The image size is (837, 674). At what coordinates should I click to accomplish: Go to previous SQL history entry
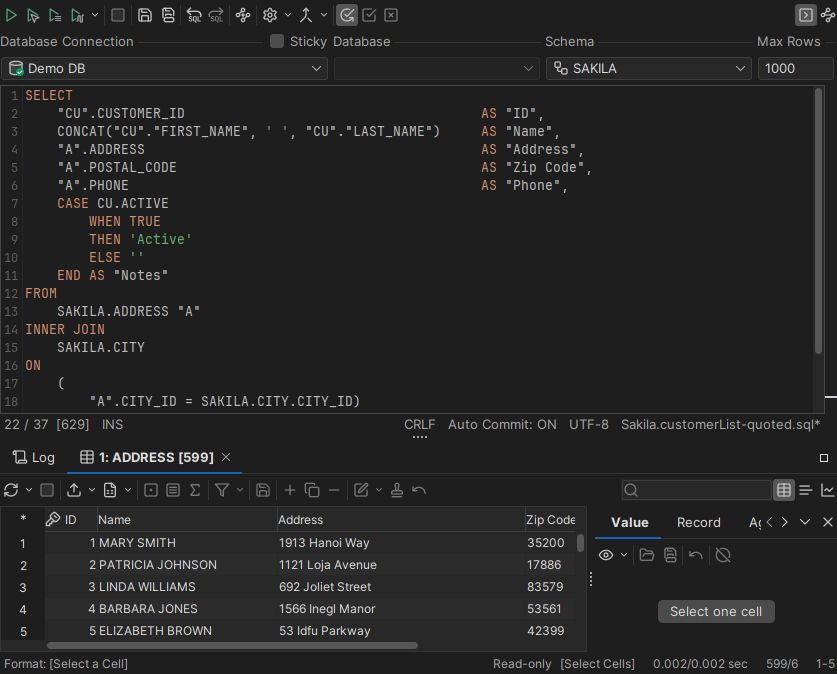194,15
